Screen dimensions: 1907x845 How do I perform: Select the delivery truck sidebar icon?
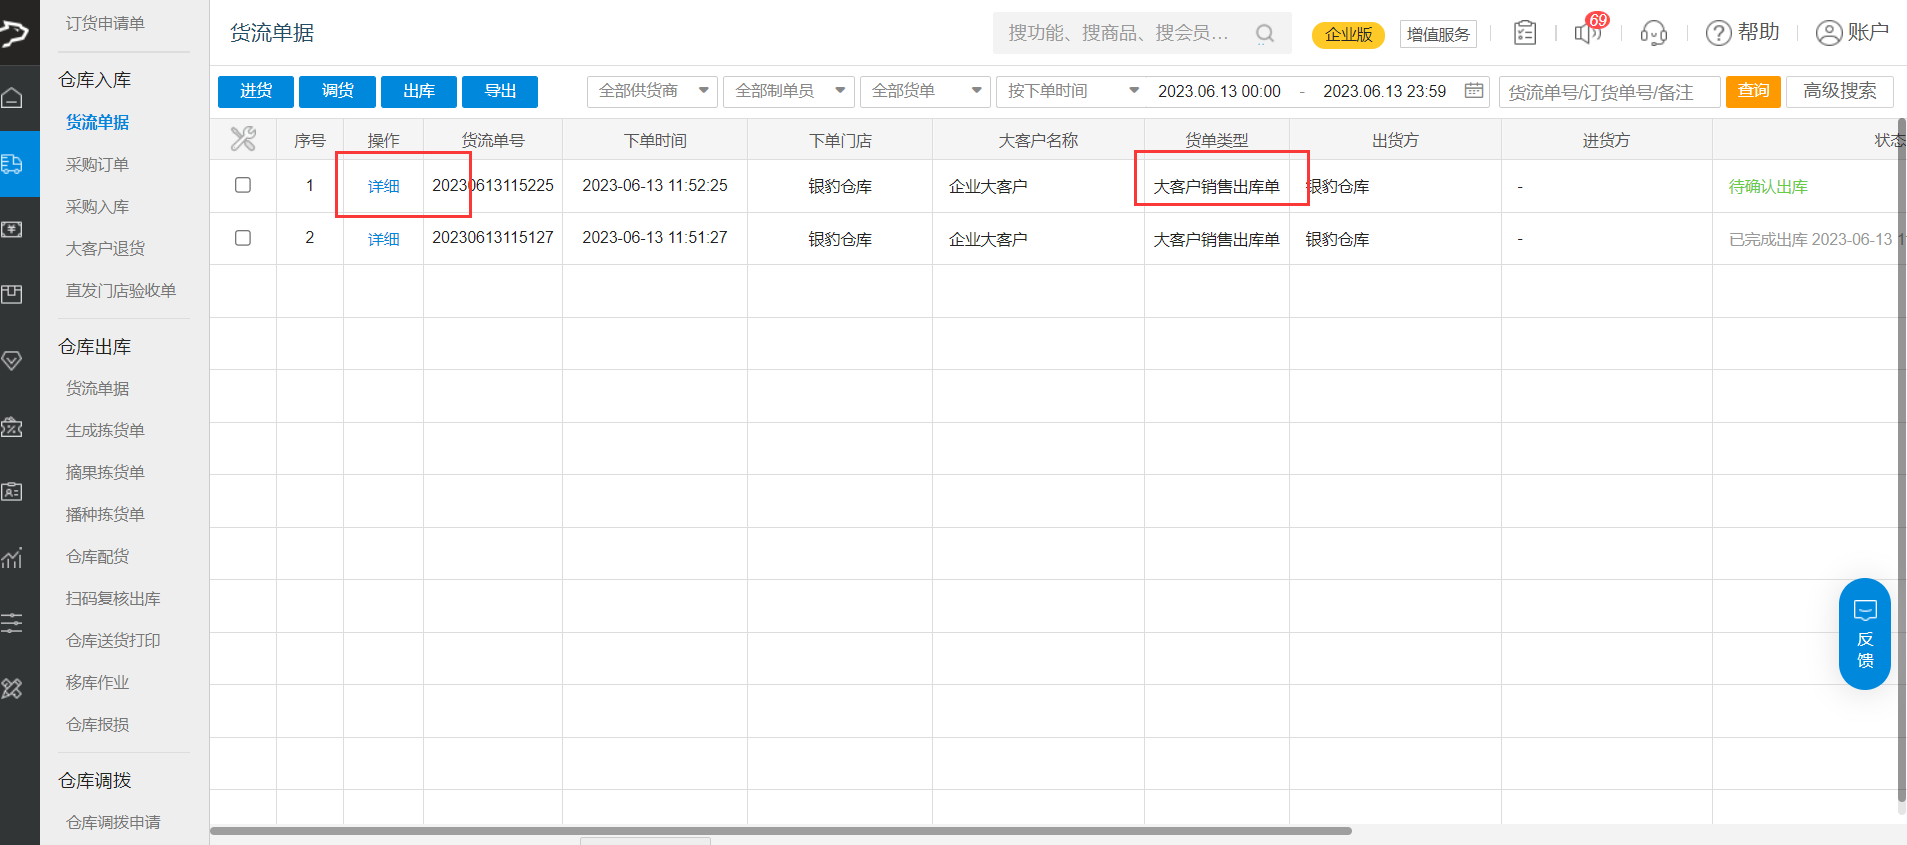click(12, 163)
